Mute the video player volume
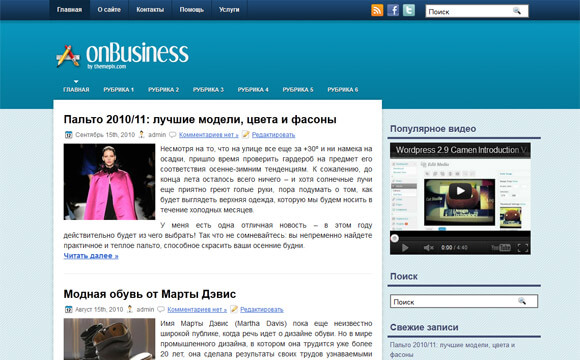 click(428, 248)
